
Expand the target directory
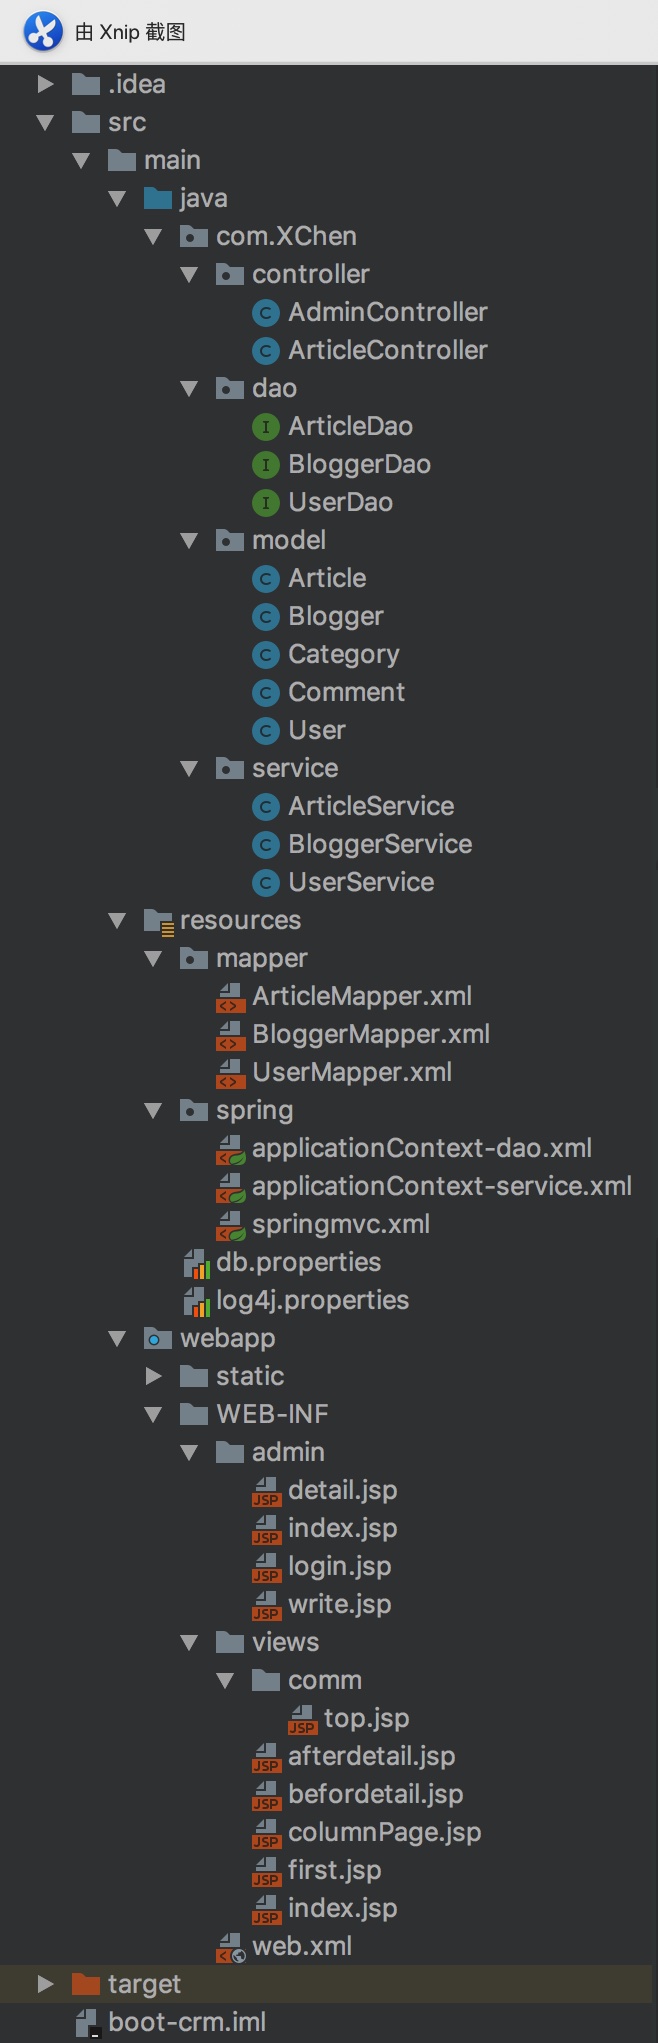coord(46,1984)
